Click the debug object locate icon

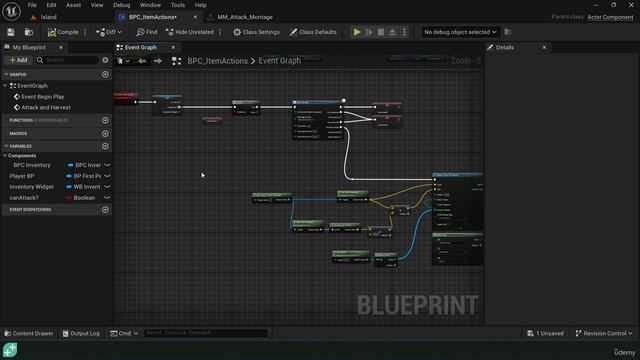pyautogui.click(x=508, y=32)
